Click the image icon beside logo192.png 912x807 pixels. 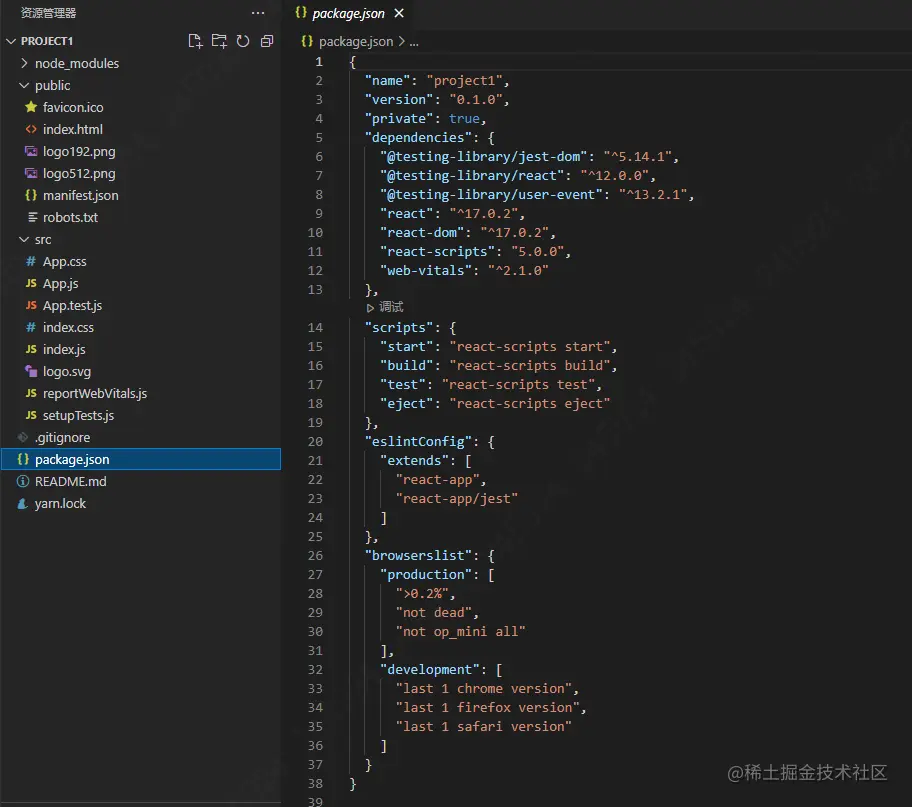coord(31,151)
